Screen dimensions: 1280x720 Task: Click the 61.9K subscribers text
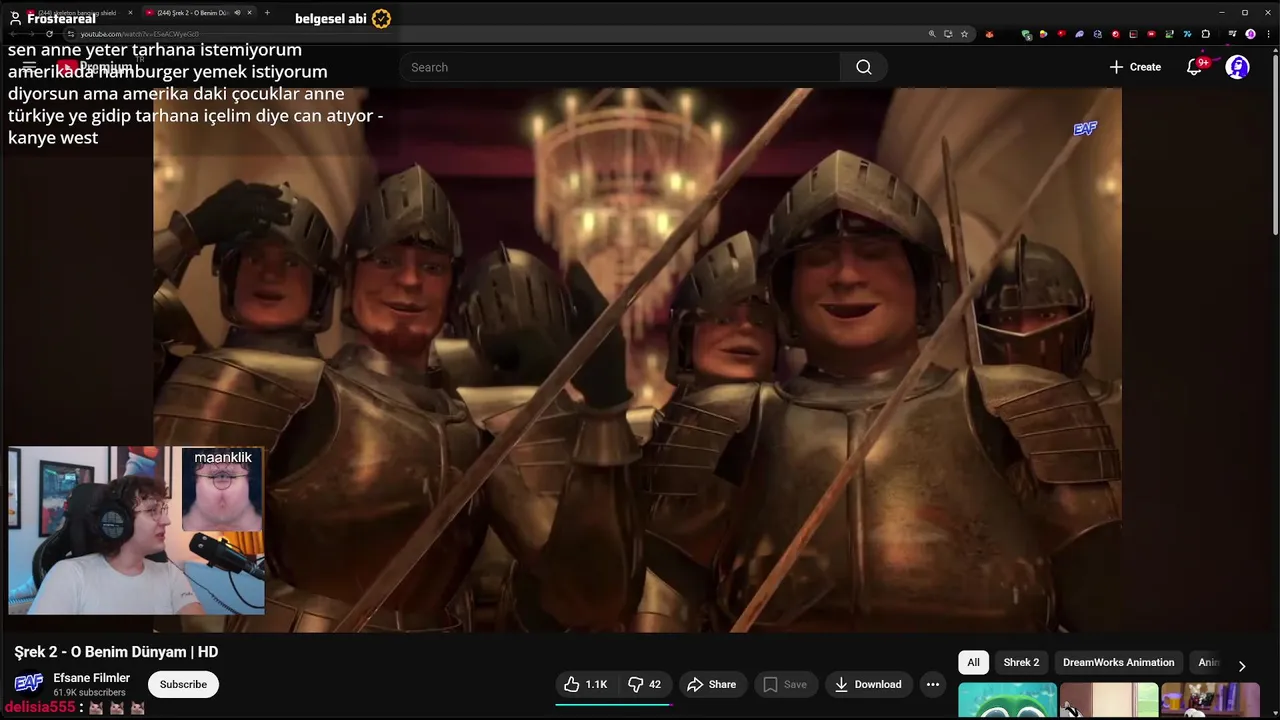tap(90, 692)
